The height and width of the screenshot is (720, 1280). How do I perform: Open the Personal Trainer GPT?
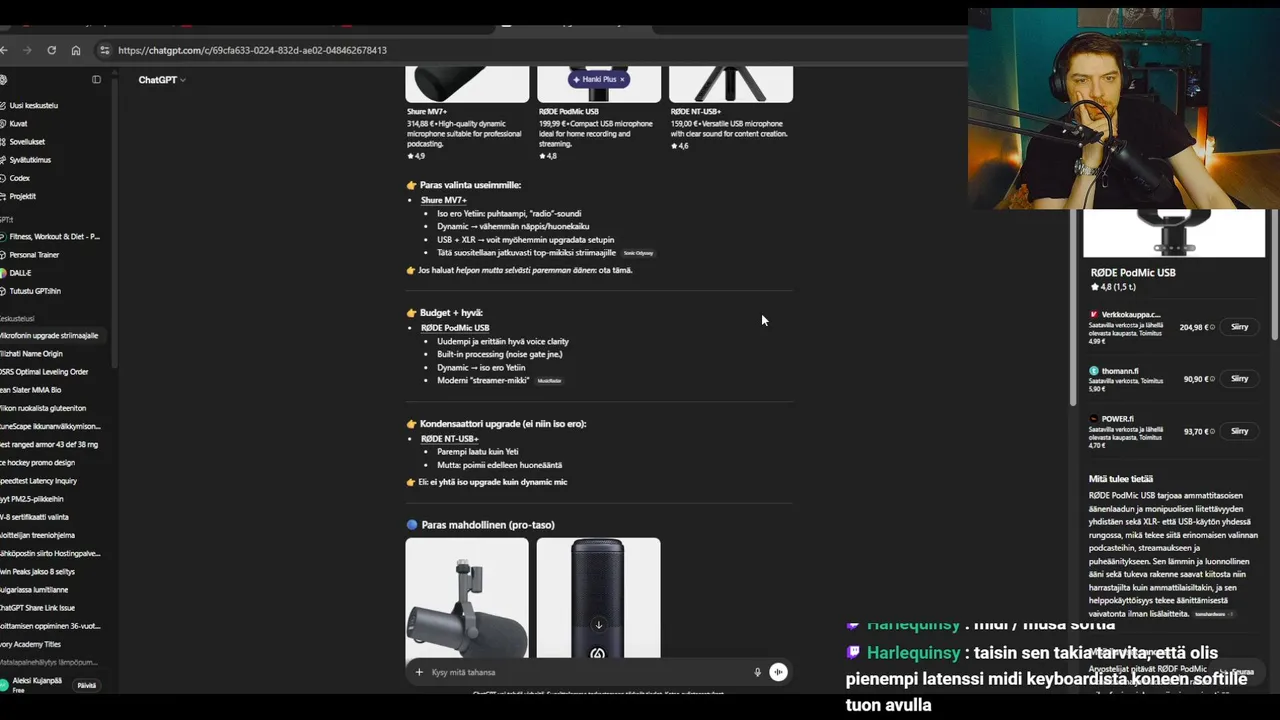coord(34,255)
